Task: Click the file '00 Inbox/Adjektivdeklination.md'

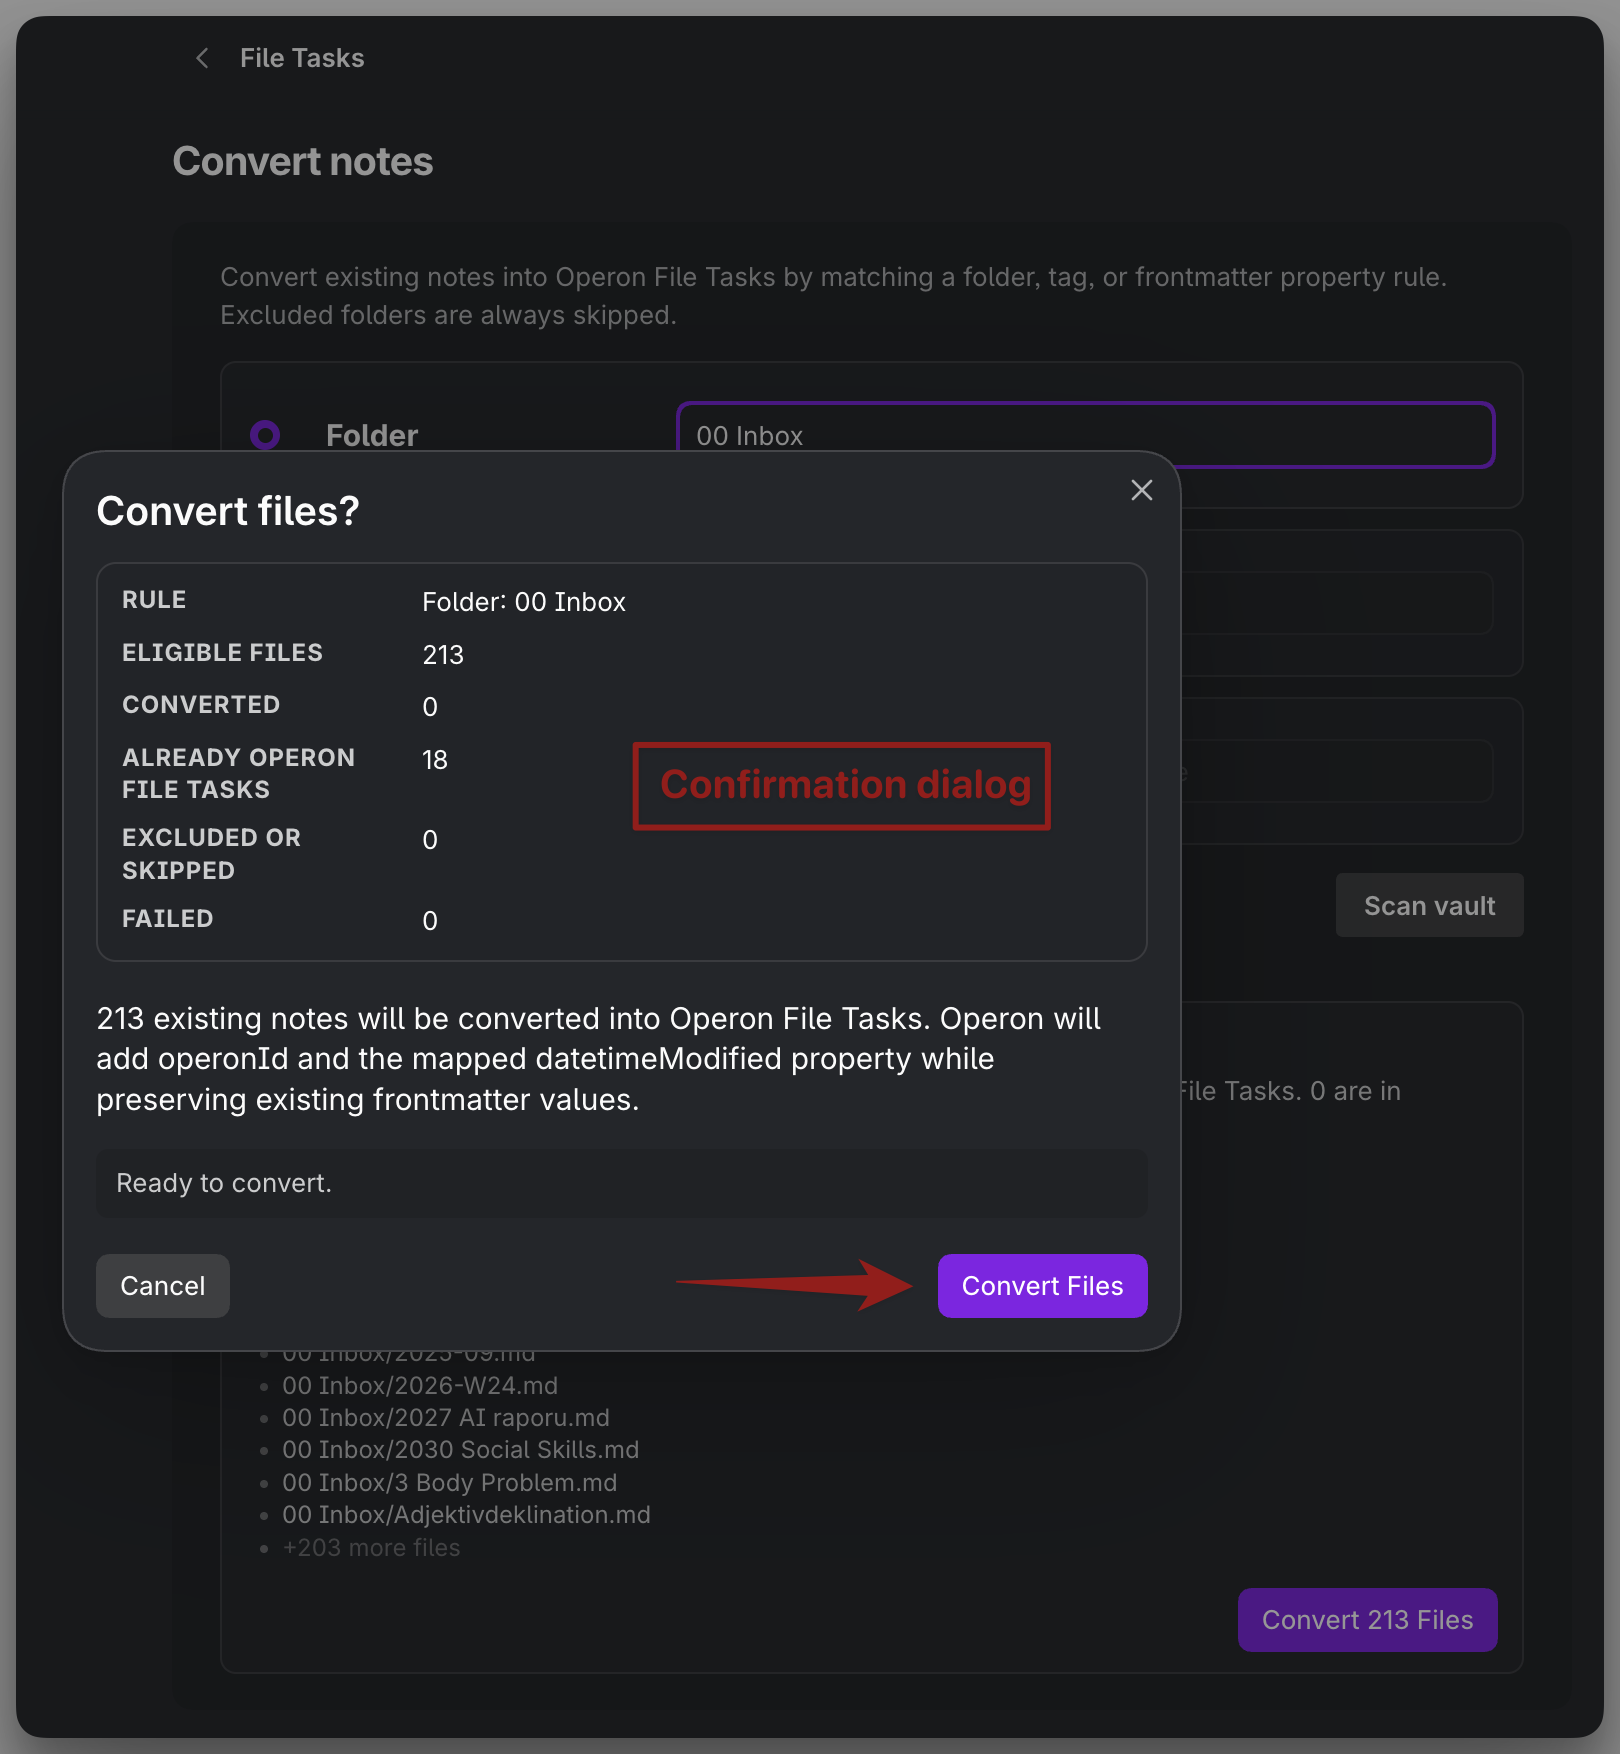Action: pos(466,1515)
